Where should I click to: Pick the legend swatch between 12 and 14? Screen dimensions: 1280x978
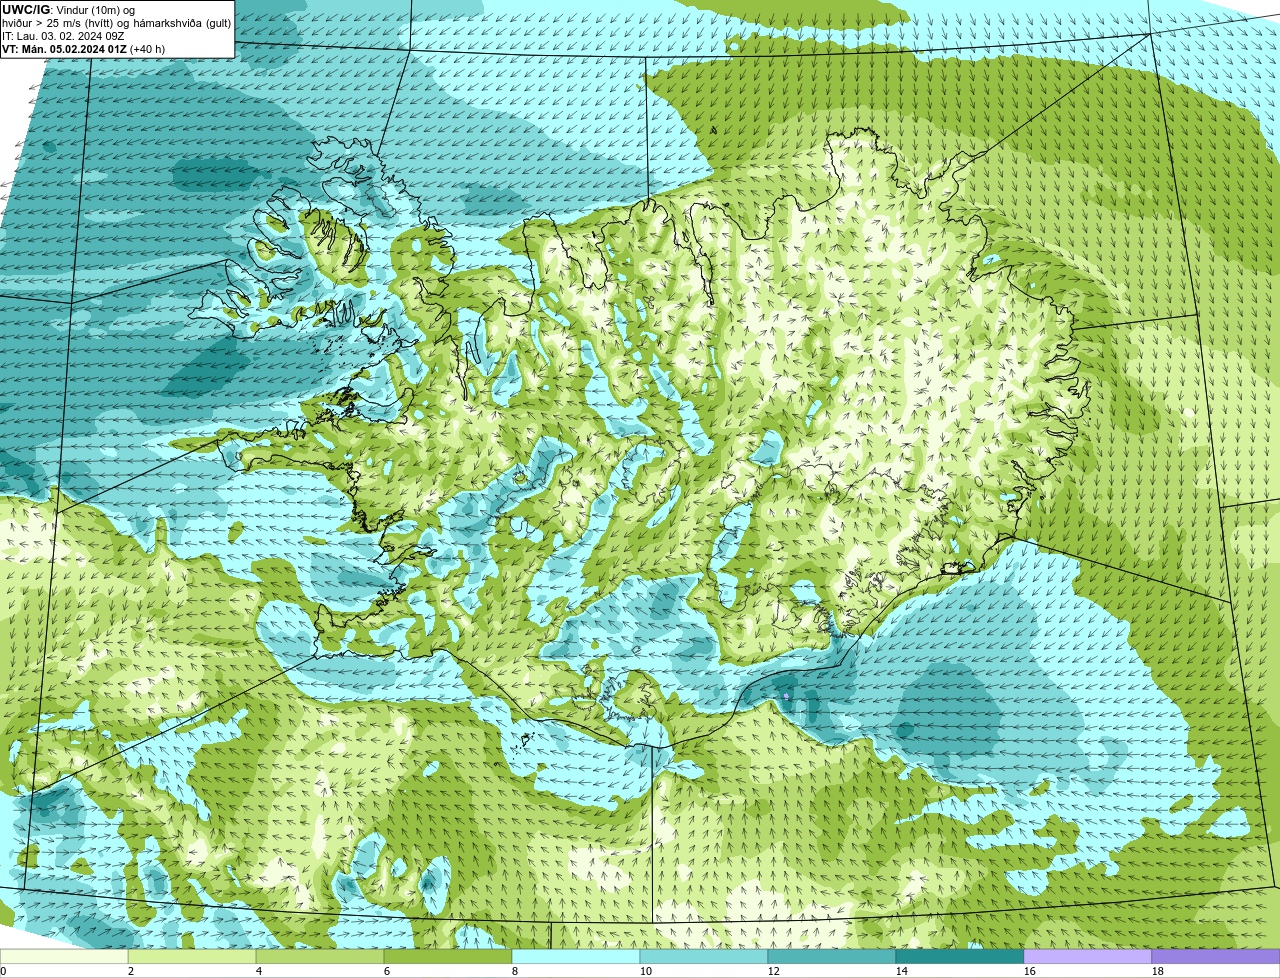(832, 957)
